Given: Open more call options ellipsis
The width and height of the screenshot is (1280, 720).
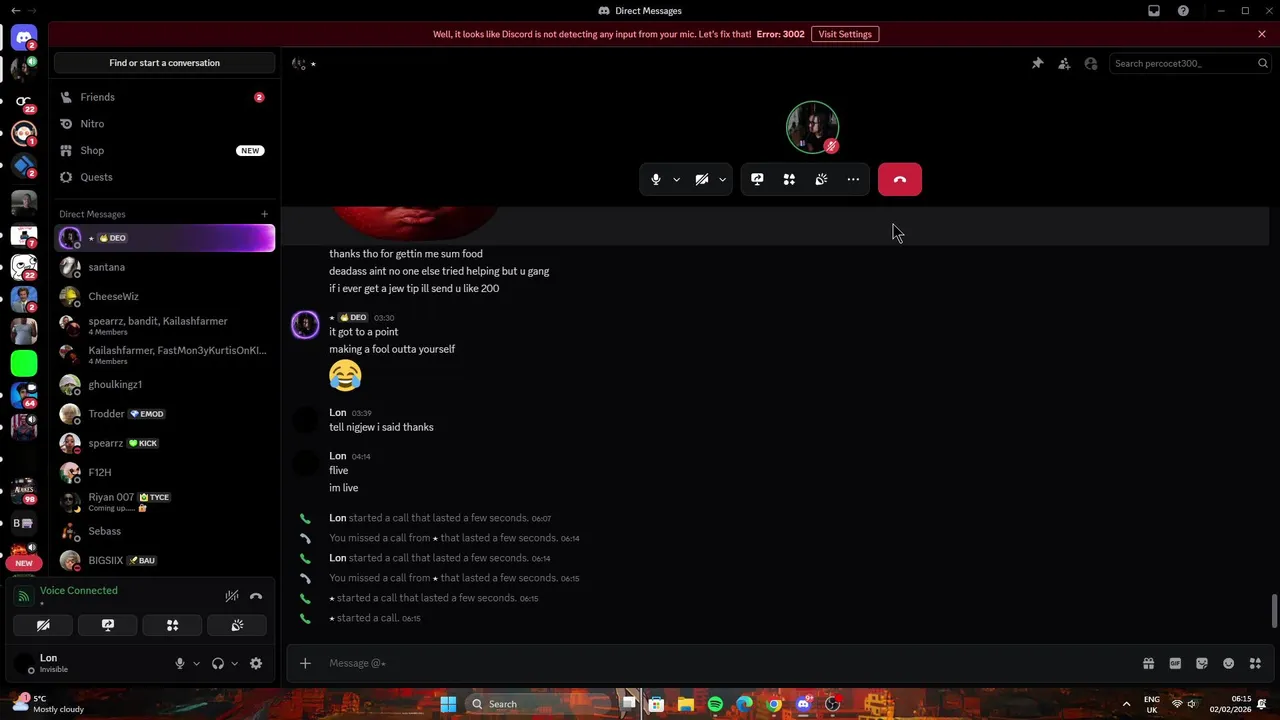Looking at the screenshot, I should point(853,180).
